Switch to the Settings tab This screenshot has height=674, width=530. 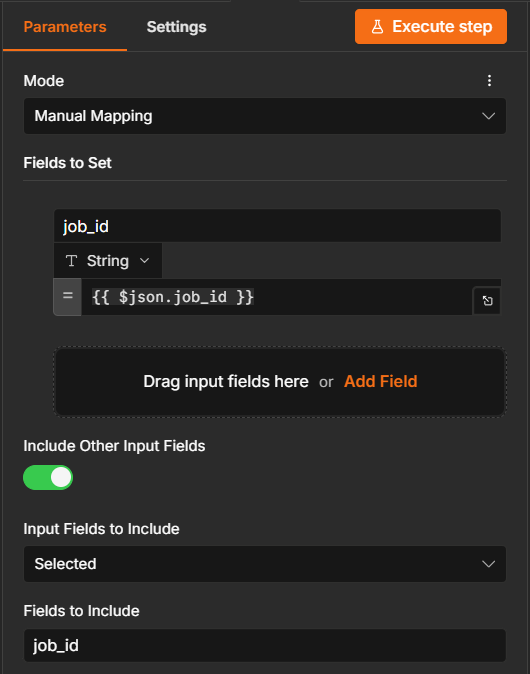pyautogui.click(x=176, y=27)
